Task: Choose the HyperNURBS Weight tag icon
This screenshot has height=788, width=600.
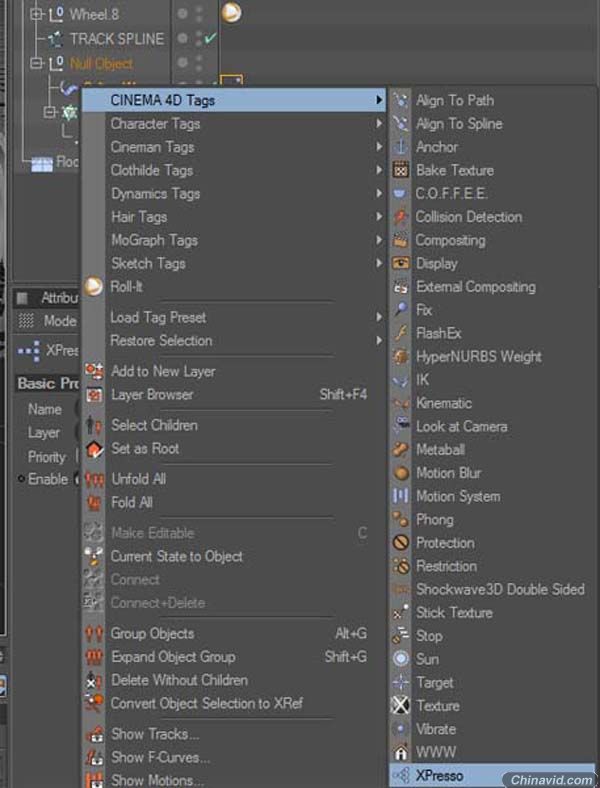Action: pyautogui.click(x=401, y=356)
